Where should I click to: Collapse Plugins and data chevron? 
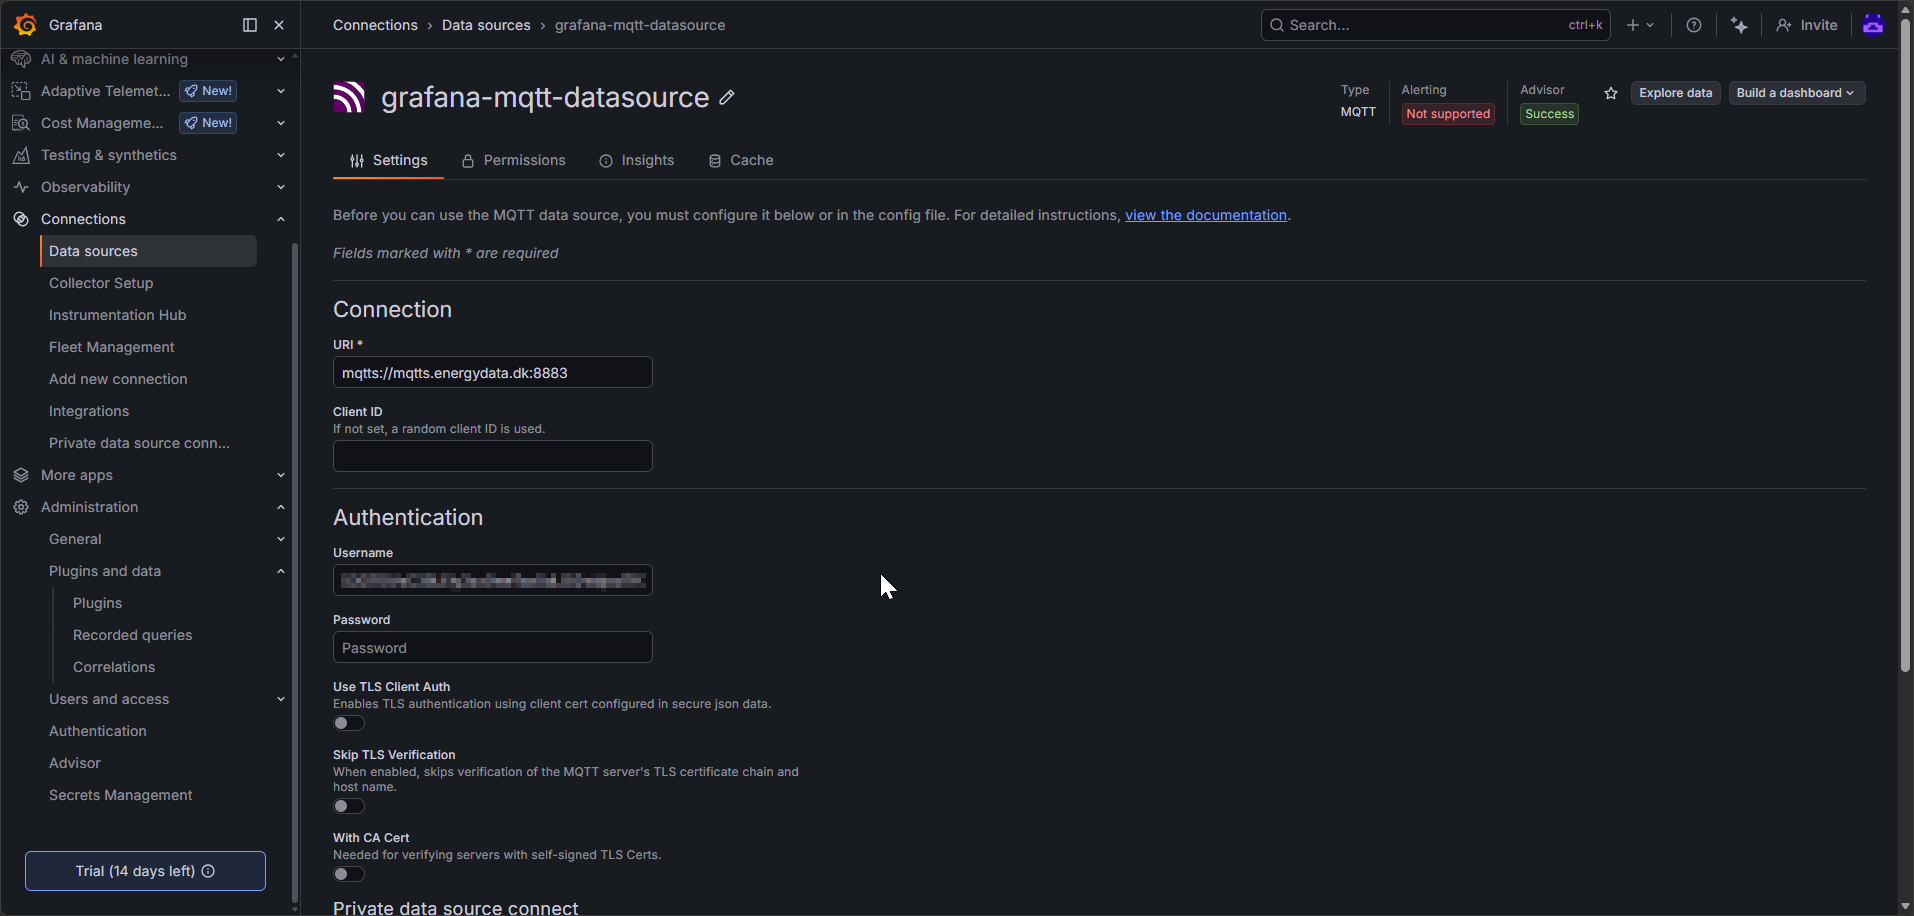coord(281,571)
